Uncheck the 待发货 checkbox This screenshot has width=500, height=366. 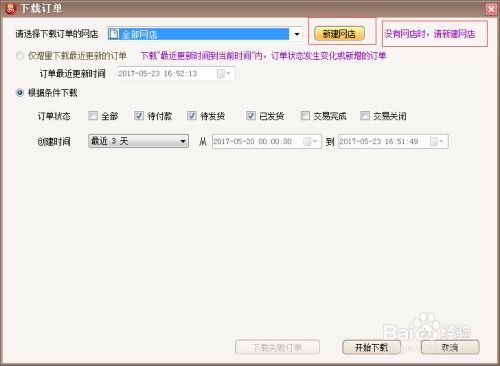(x=192, y=116)
